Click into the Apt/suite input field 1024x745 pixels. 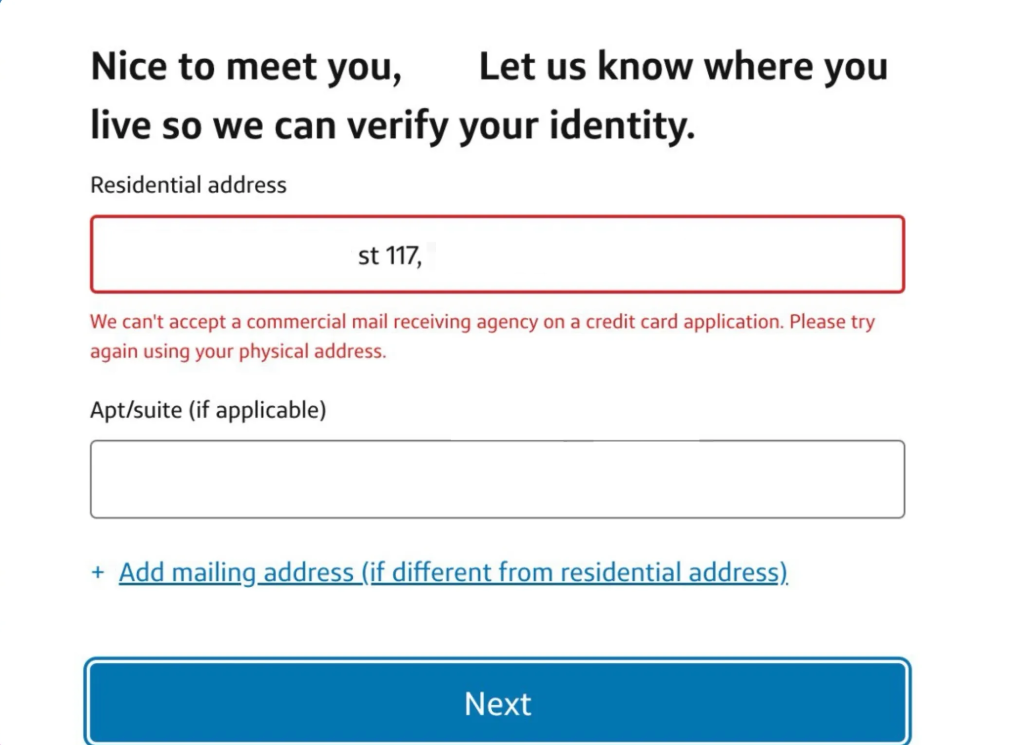(497, 479)
